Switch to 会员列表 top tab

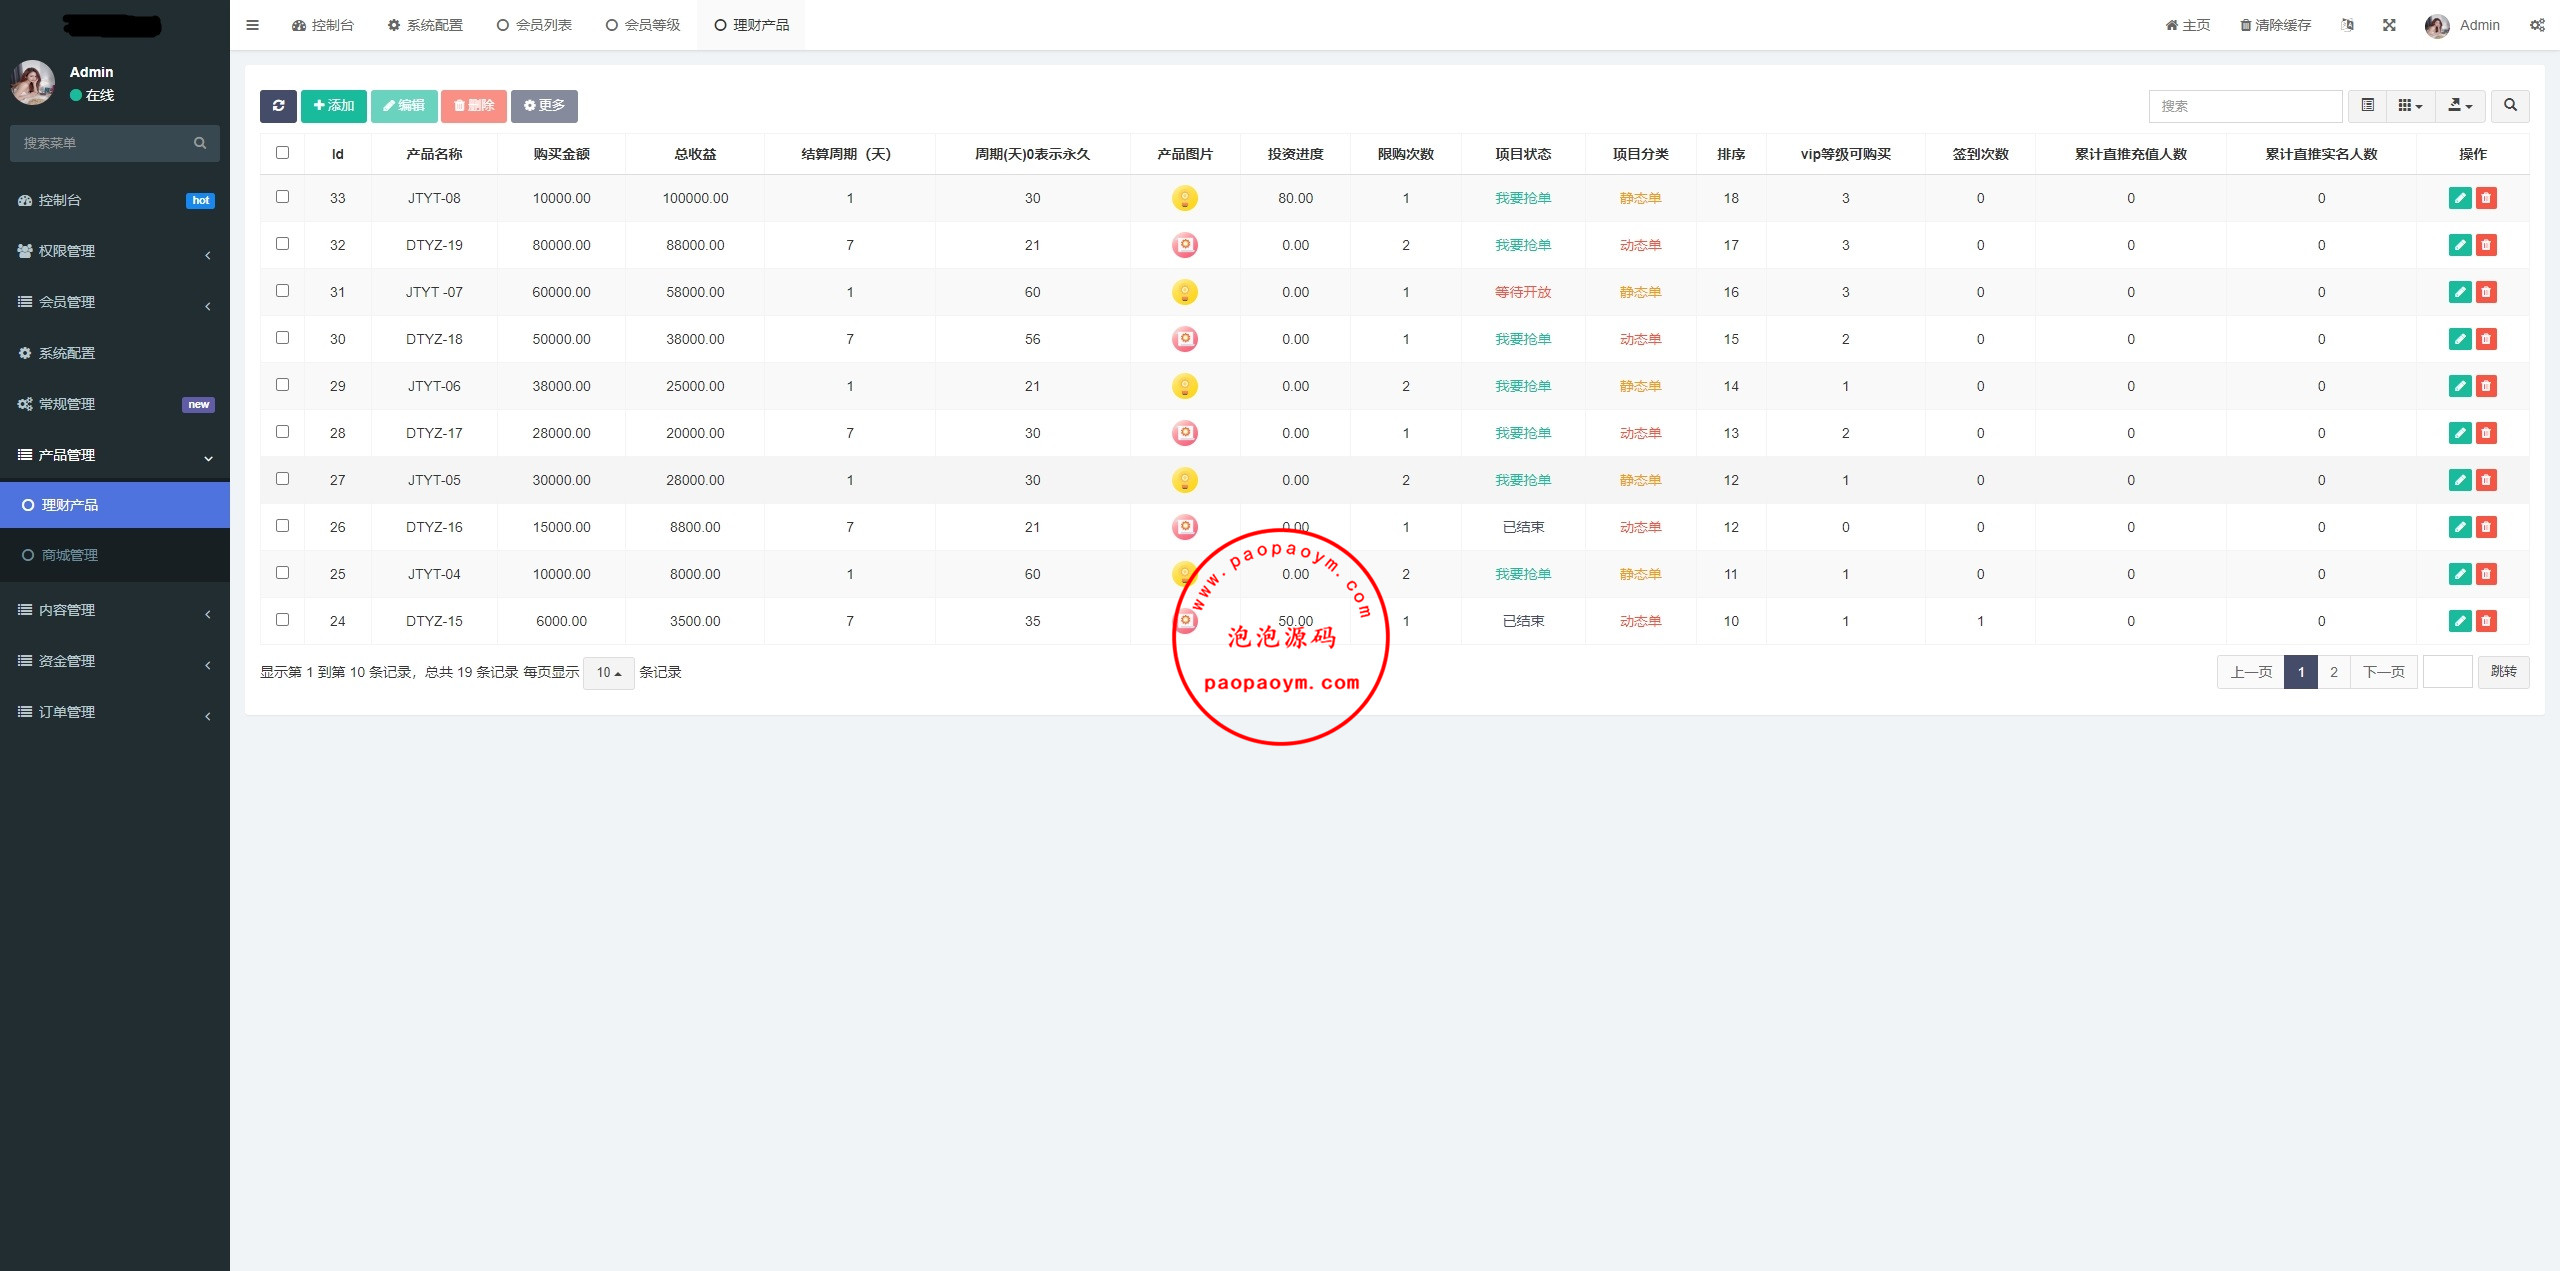[x=534, y=25]
